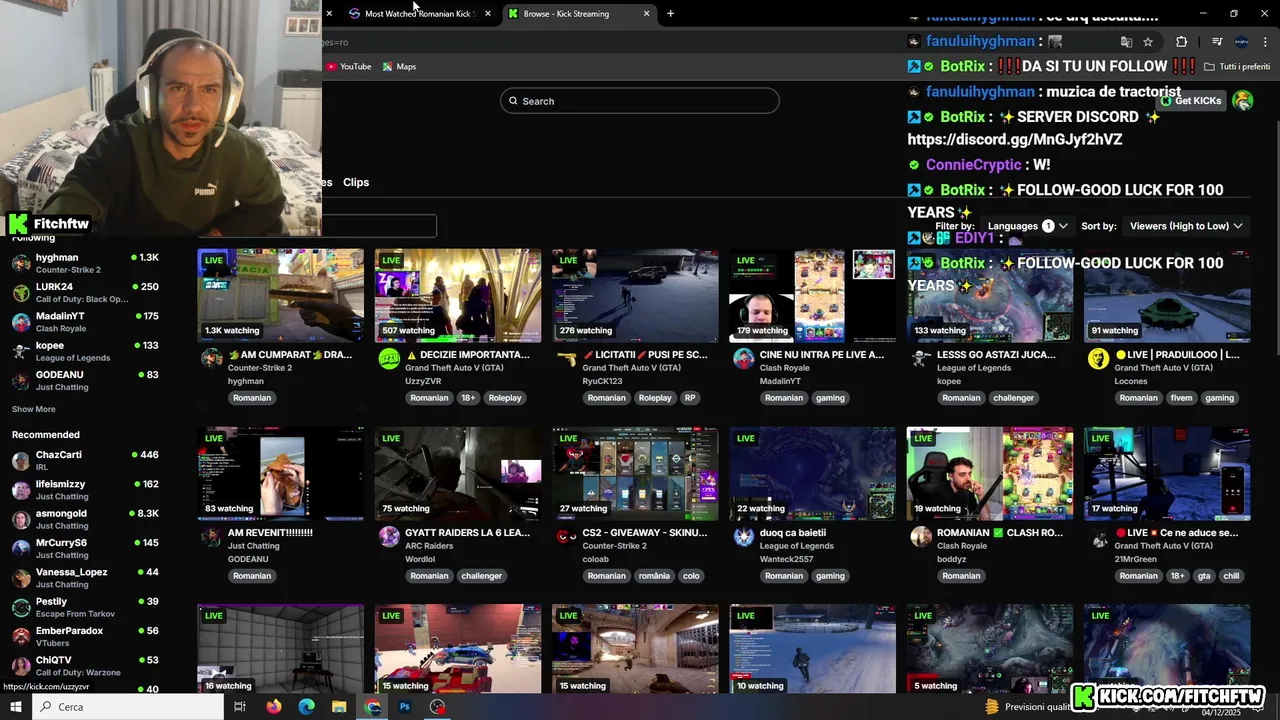
Task: Open the MrCurryS6 channel in Recommended
Action: [x=85, y=548]
